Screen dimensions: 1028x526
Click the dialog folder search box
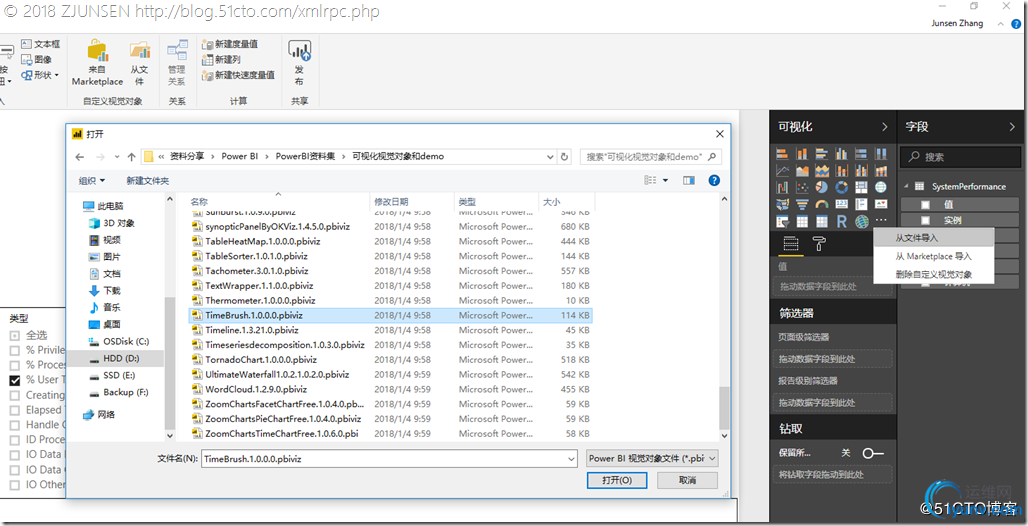pos(650,157)
